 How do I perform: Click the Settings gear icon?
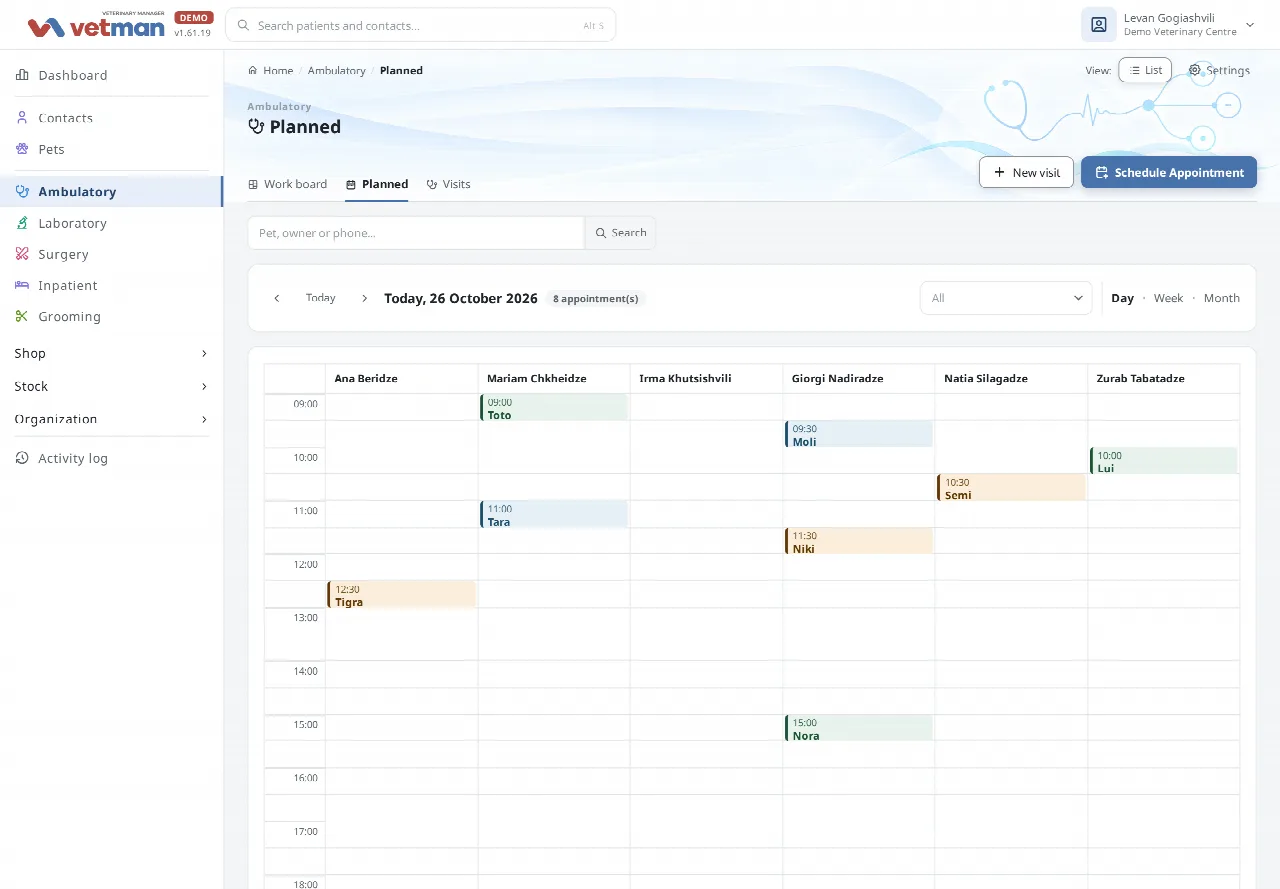(1194, 70)
